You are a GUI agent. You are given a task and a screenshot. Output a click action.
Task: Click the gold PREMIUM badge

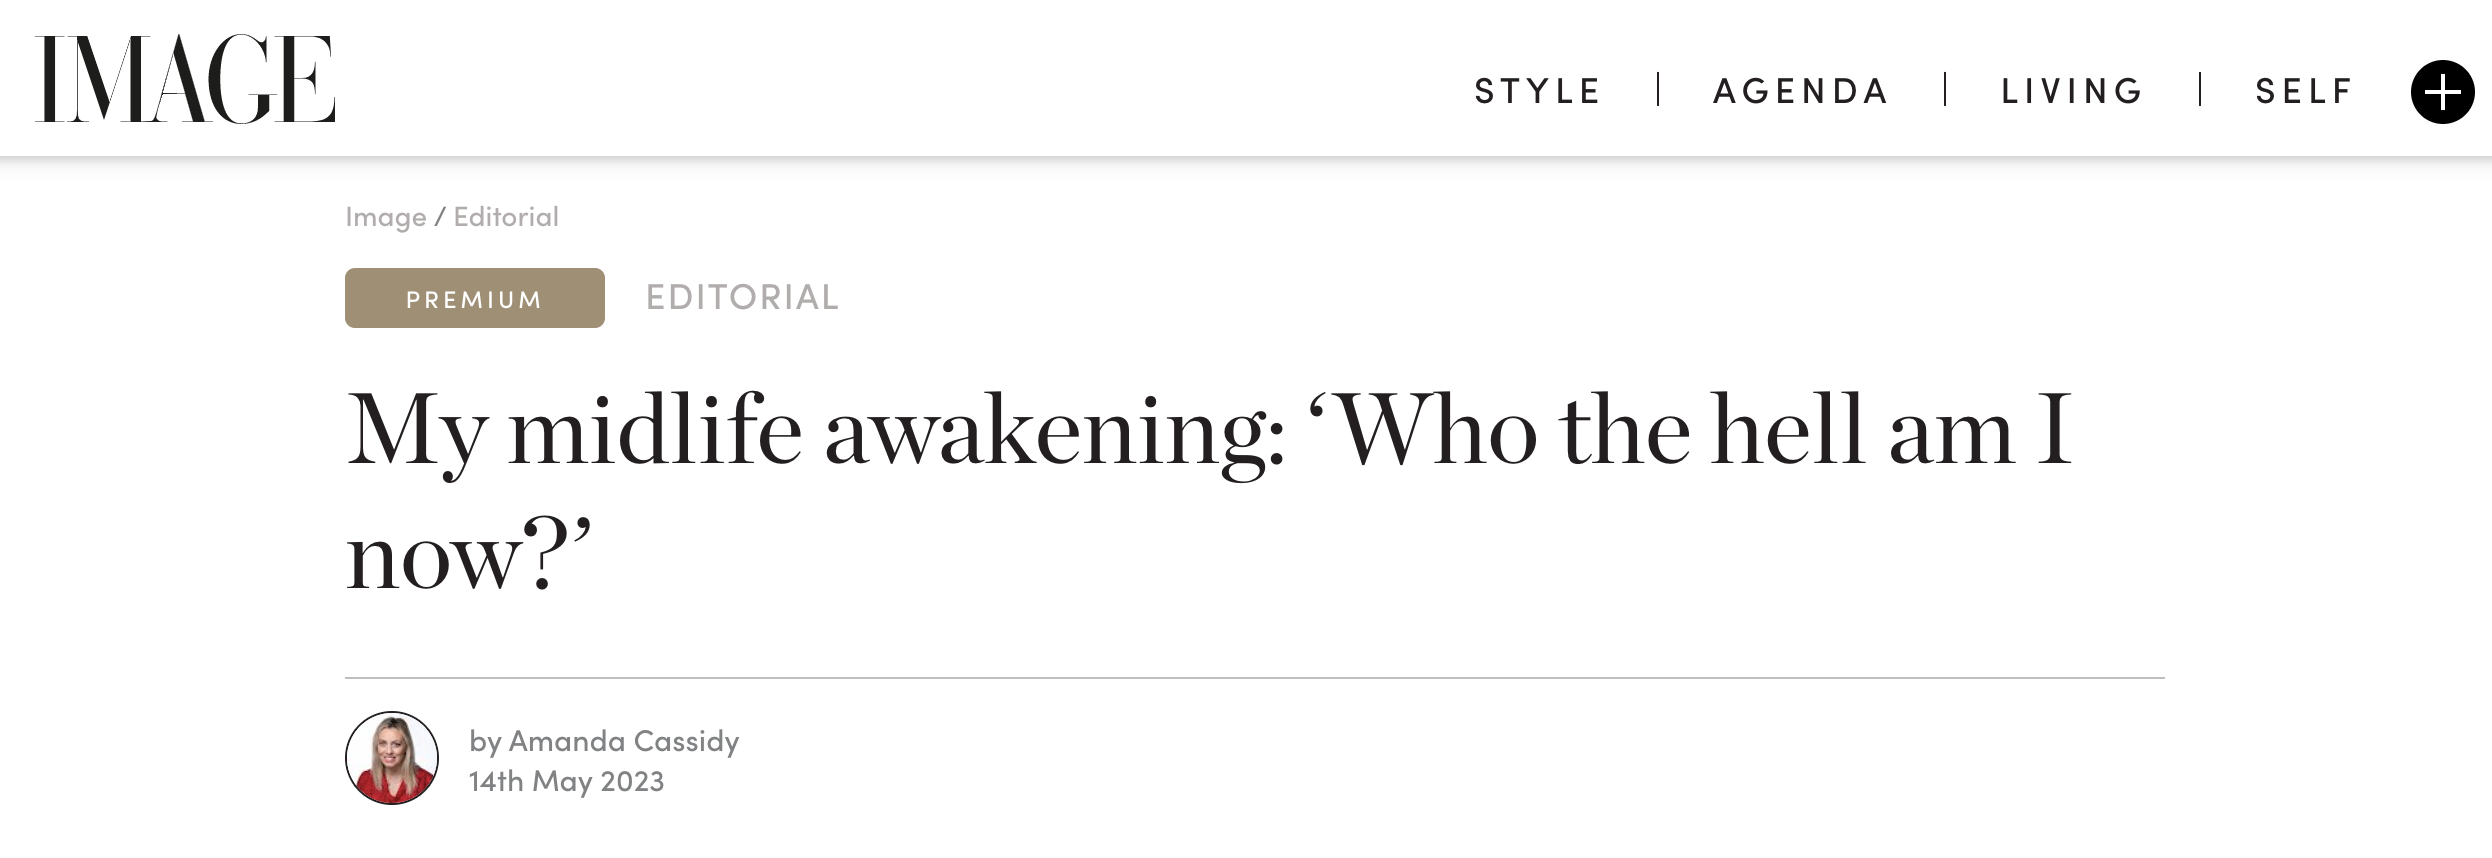pos(475,298)
